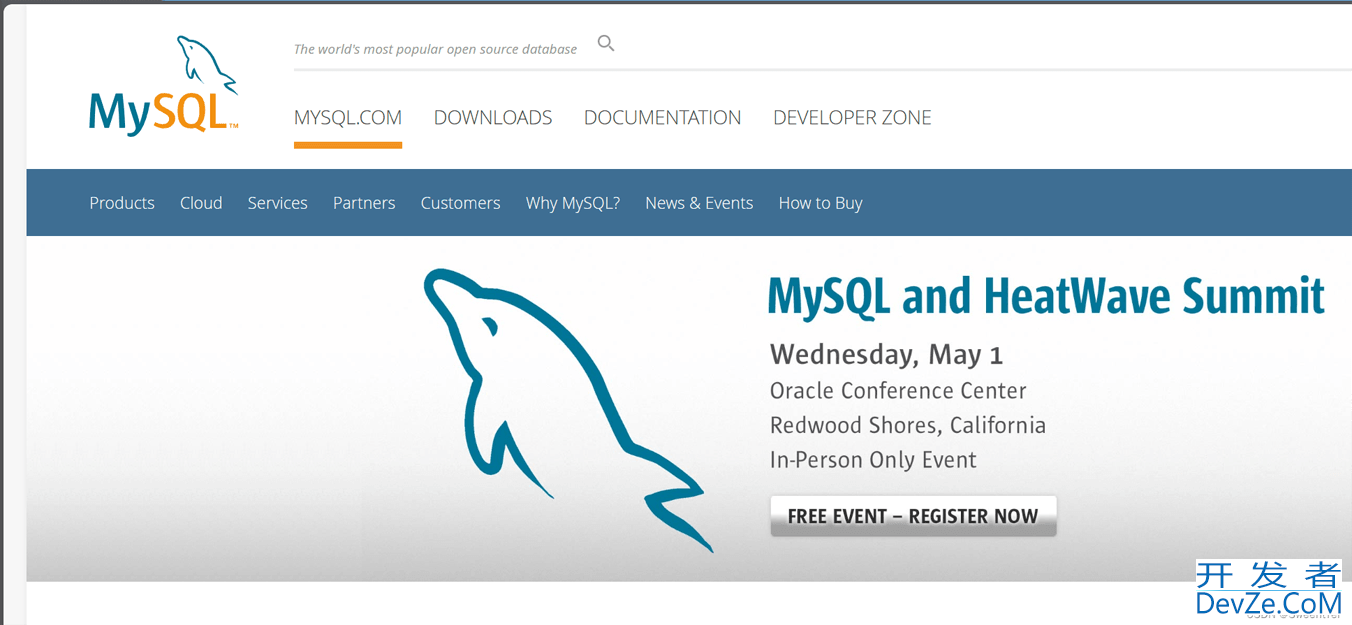
Task: Select the MYSQL.COM tab
Action: 348,118
